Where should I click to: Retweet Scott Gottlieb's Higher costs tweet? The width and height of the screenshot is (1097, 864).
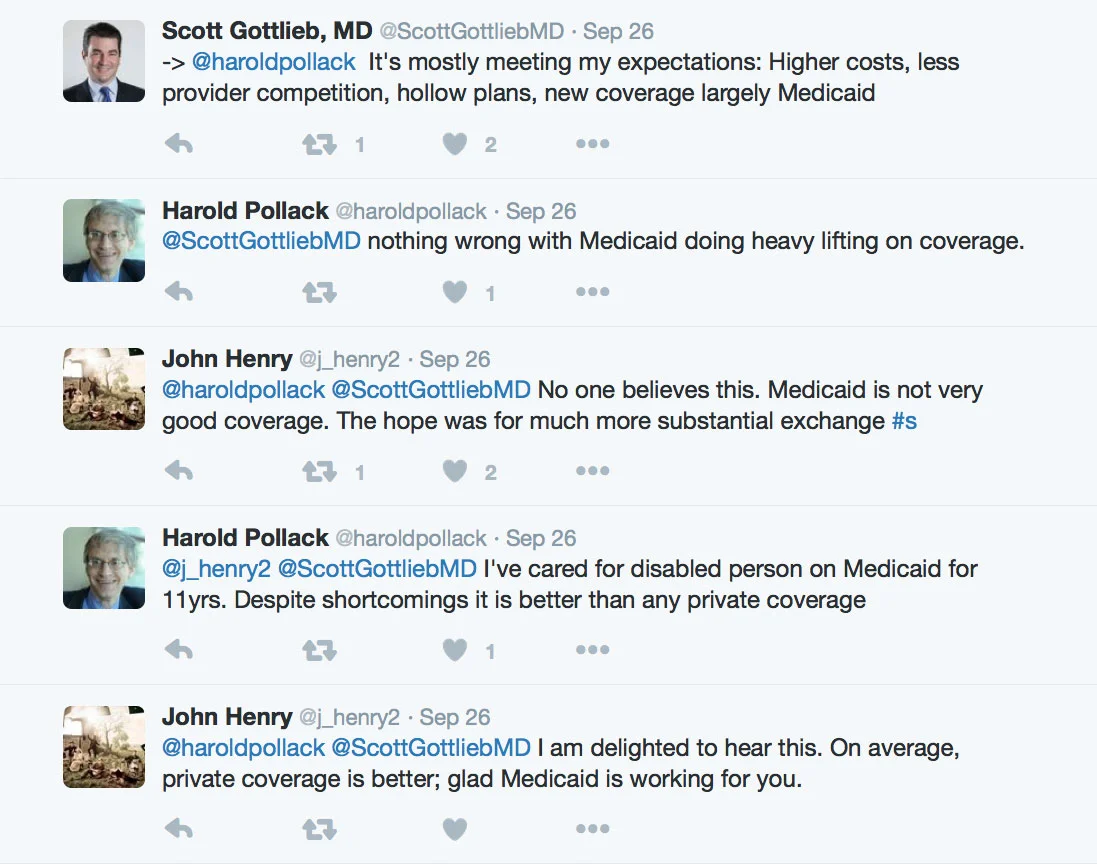coord(319,144)
